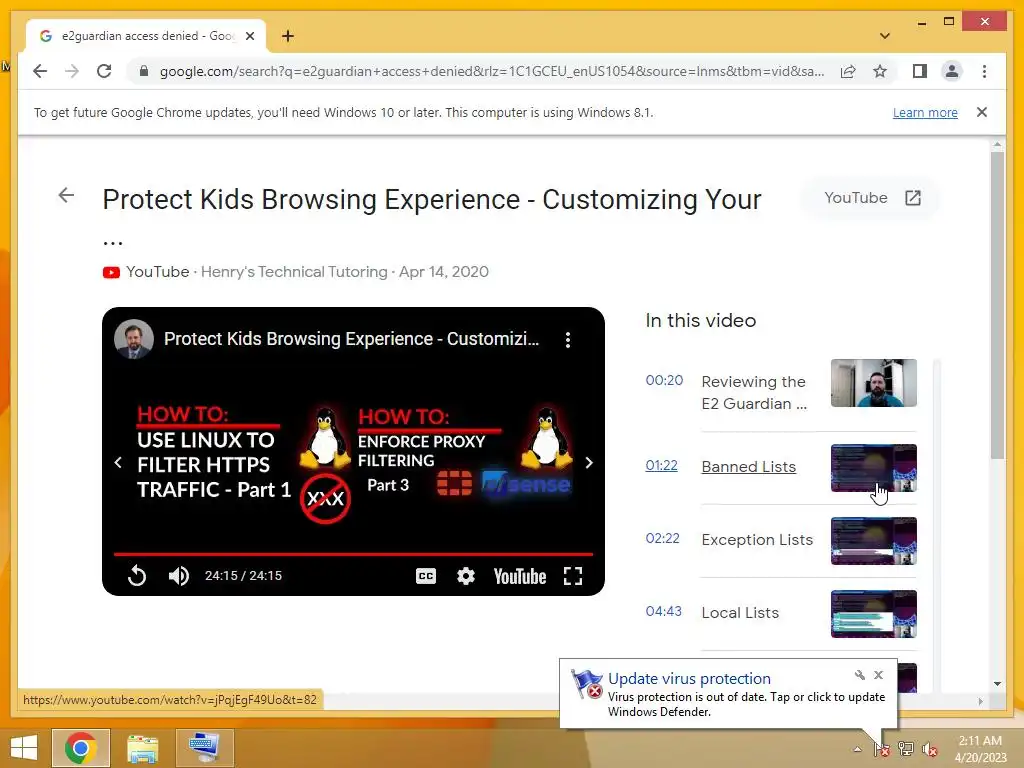Click the address bar URL
This screenshot has width=1024, height=768.
point(491,71)
